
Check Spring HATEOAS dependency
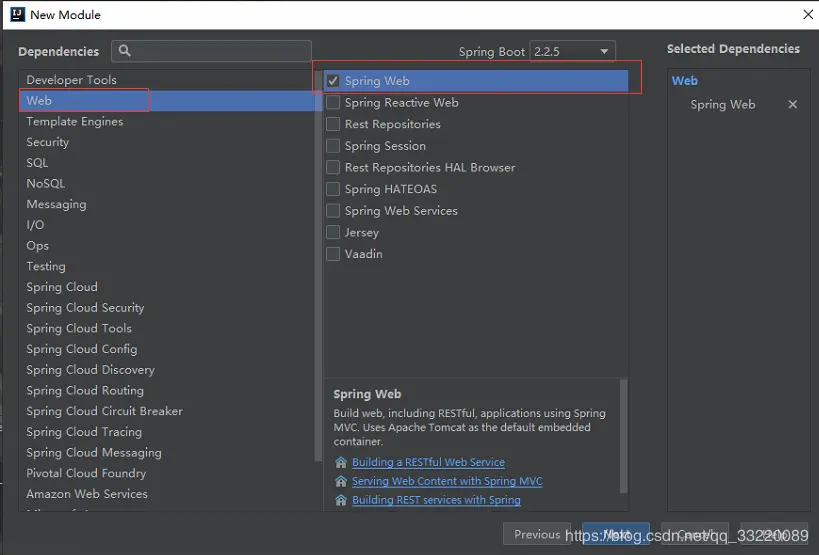(333, 189)
